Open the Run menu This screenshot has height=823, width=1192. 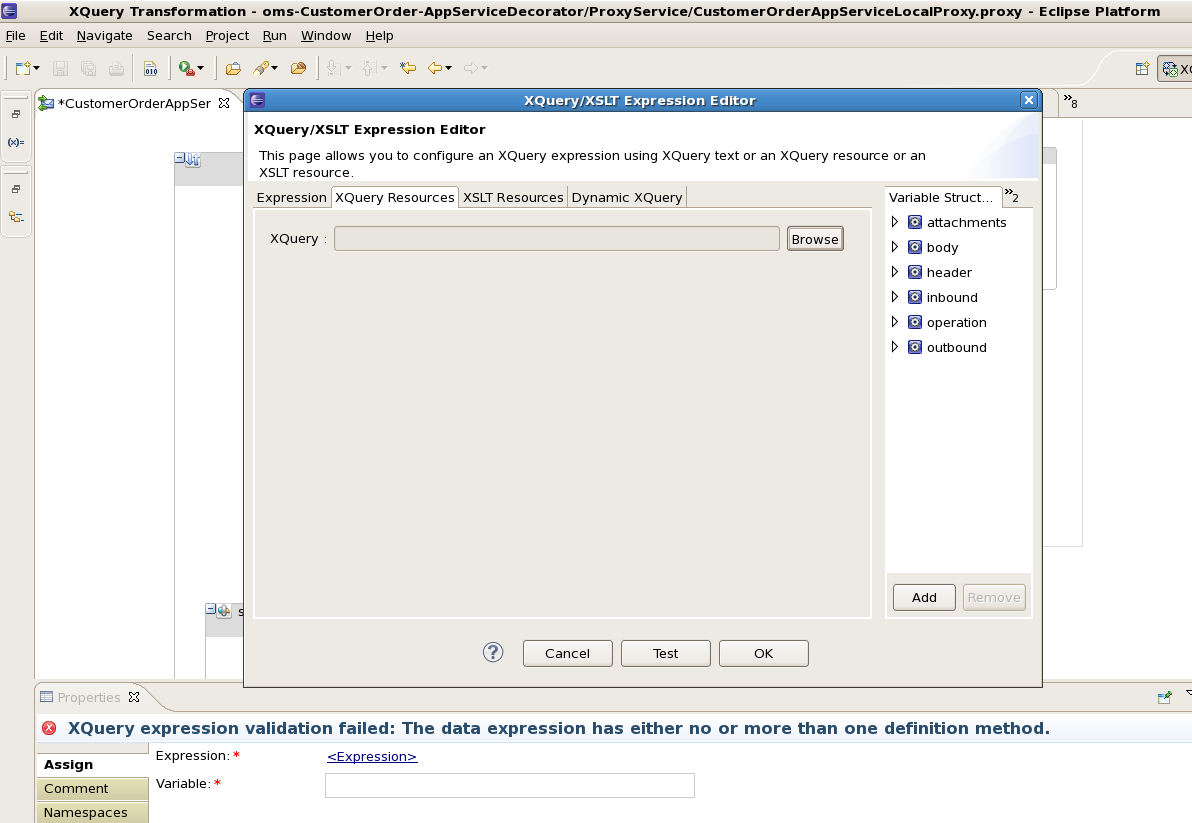pos(274,36)
